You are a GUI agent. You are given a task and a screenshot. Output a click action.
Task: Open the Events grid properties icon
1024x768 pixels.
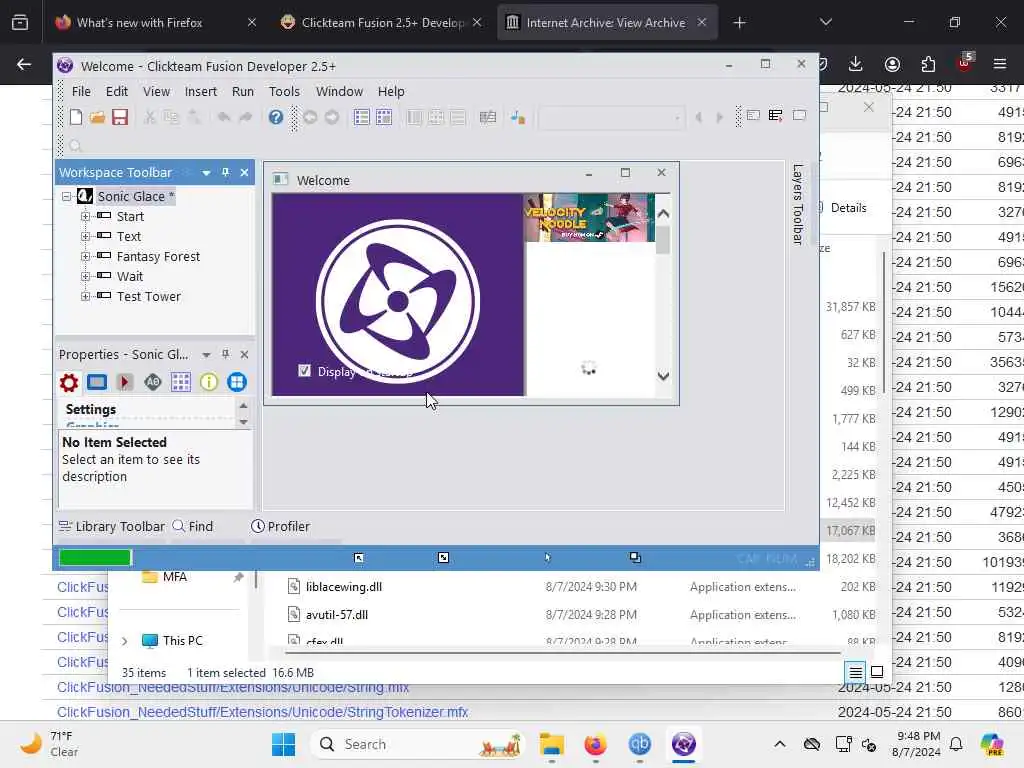tap(181, 382)
